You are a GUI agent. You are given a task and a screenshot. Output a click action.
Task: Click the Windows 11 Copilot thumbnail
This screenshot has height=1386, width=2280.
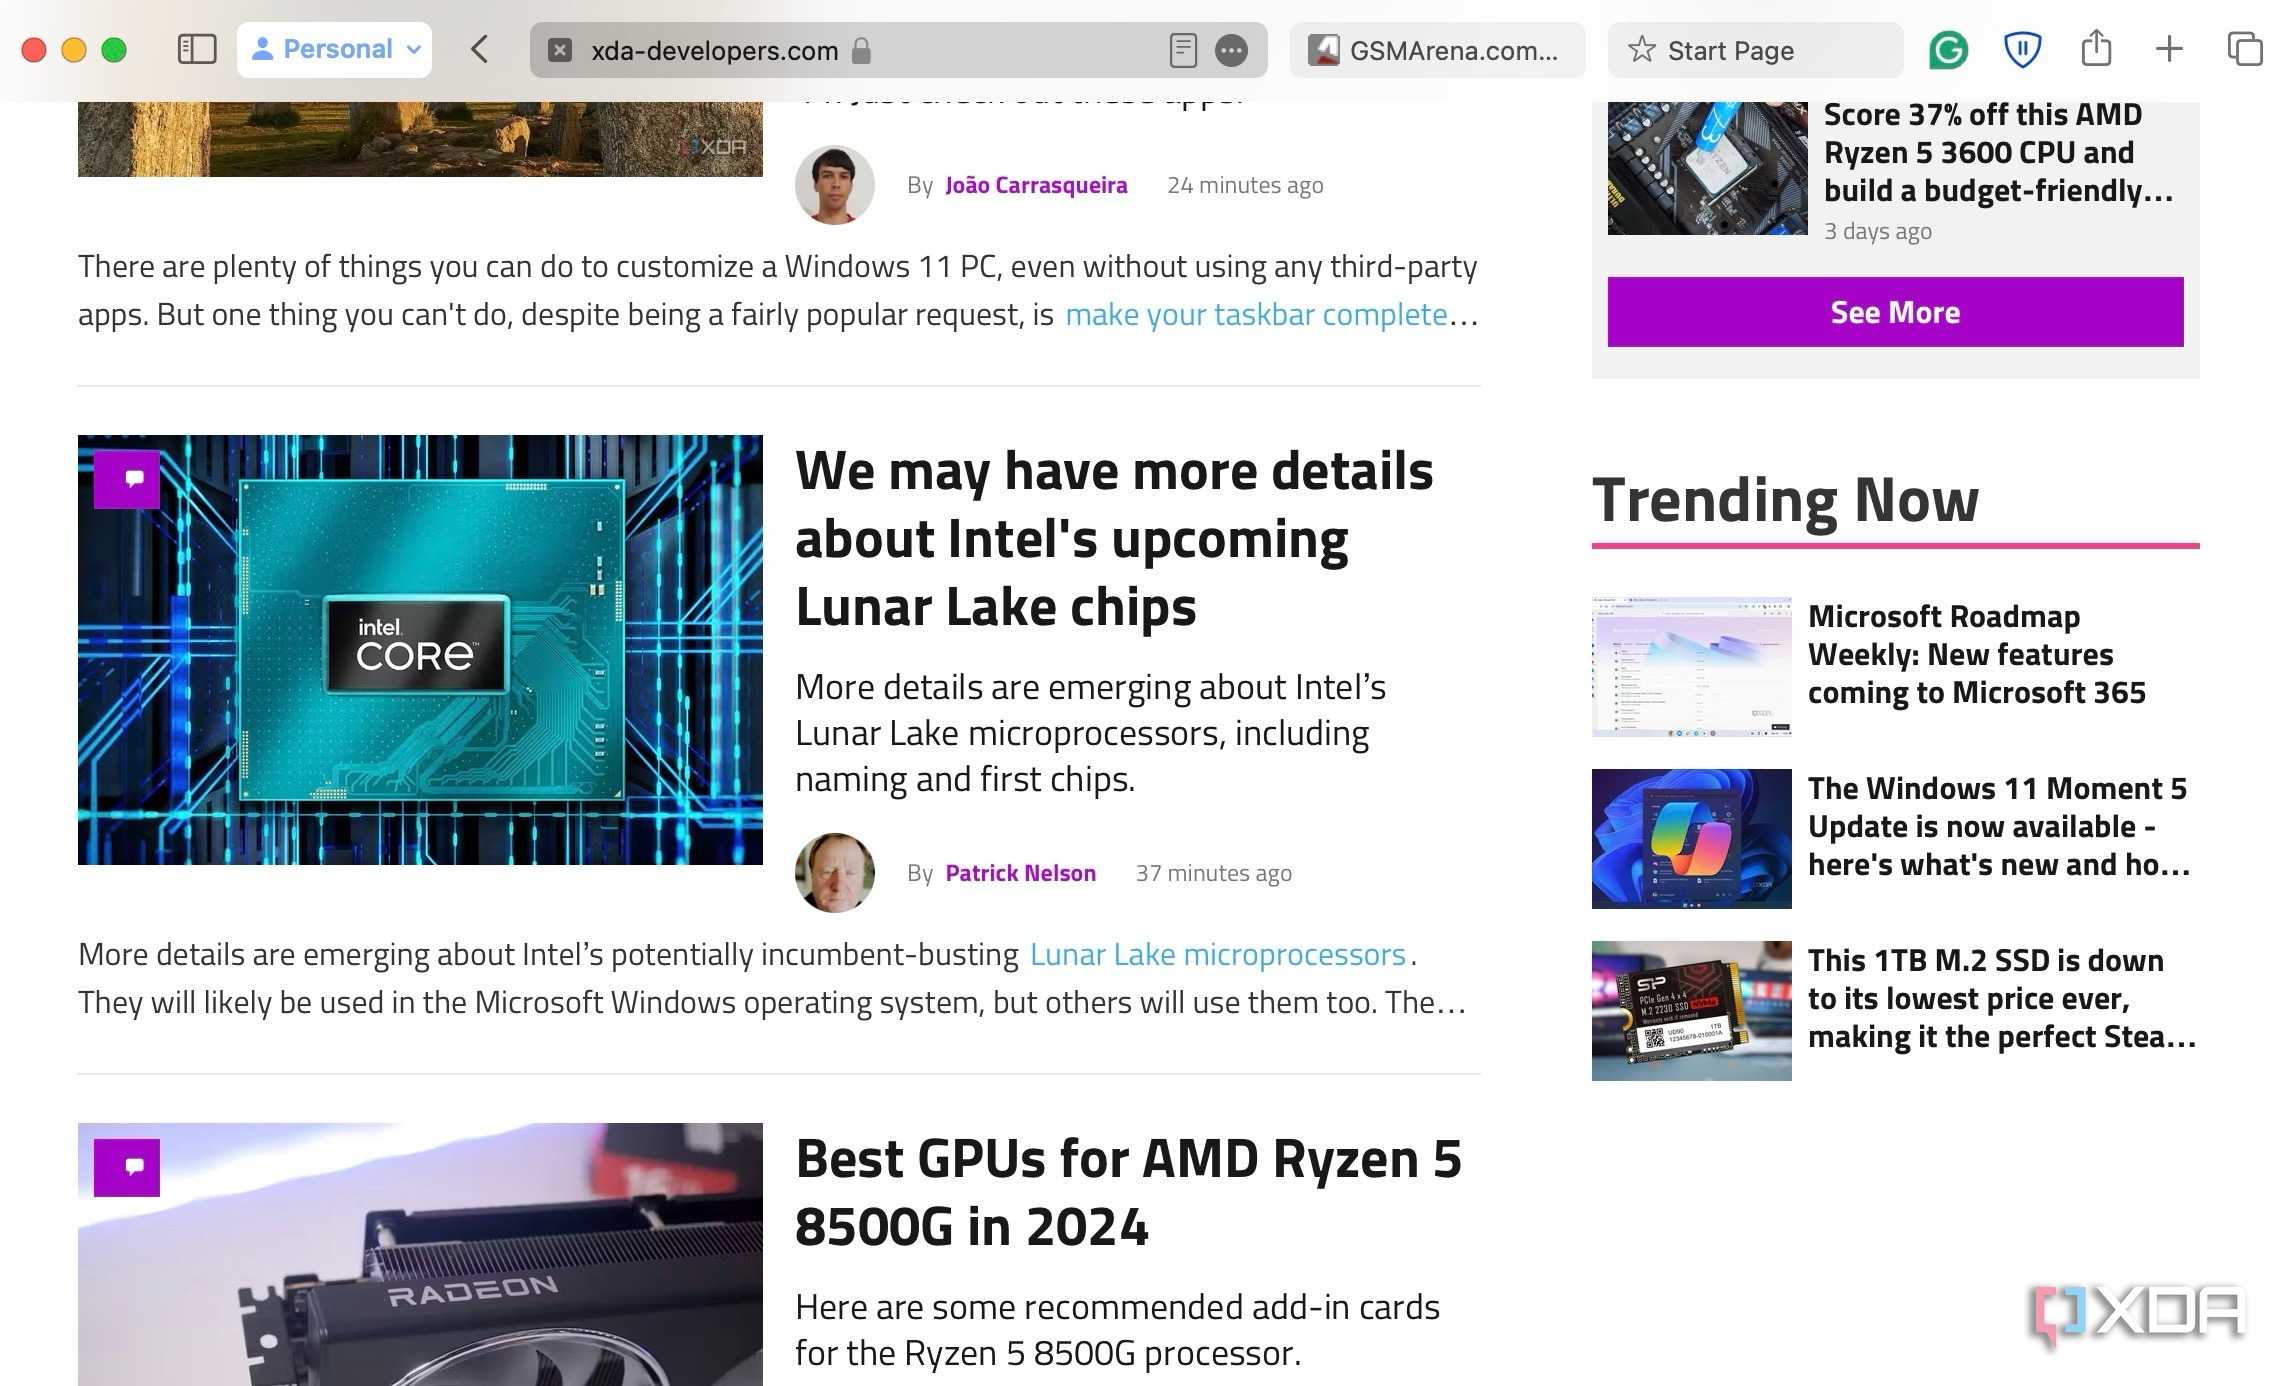(1691, 838)
